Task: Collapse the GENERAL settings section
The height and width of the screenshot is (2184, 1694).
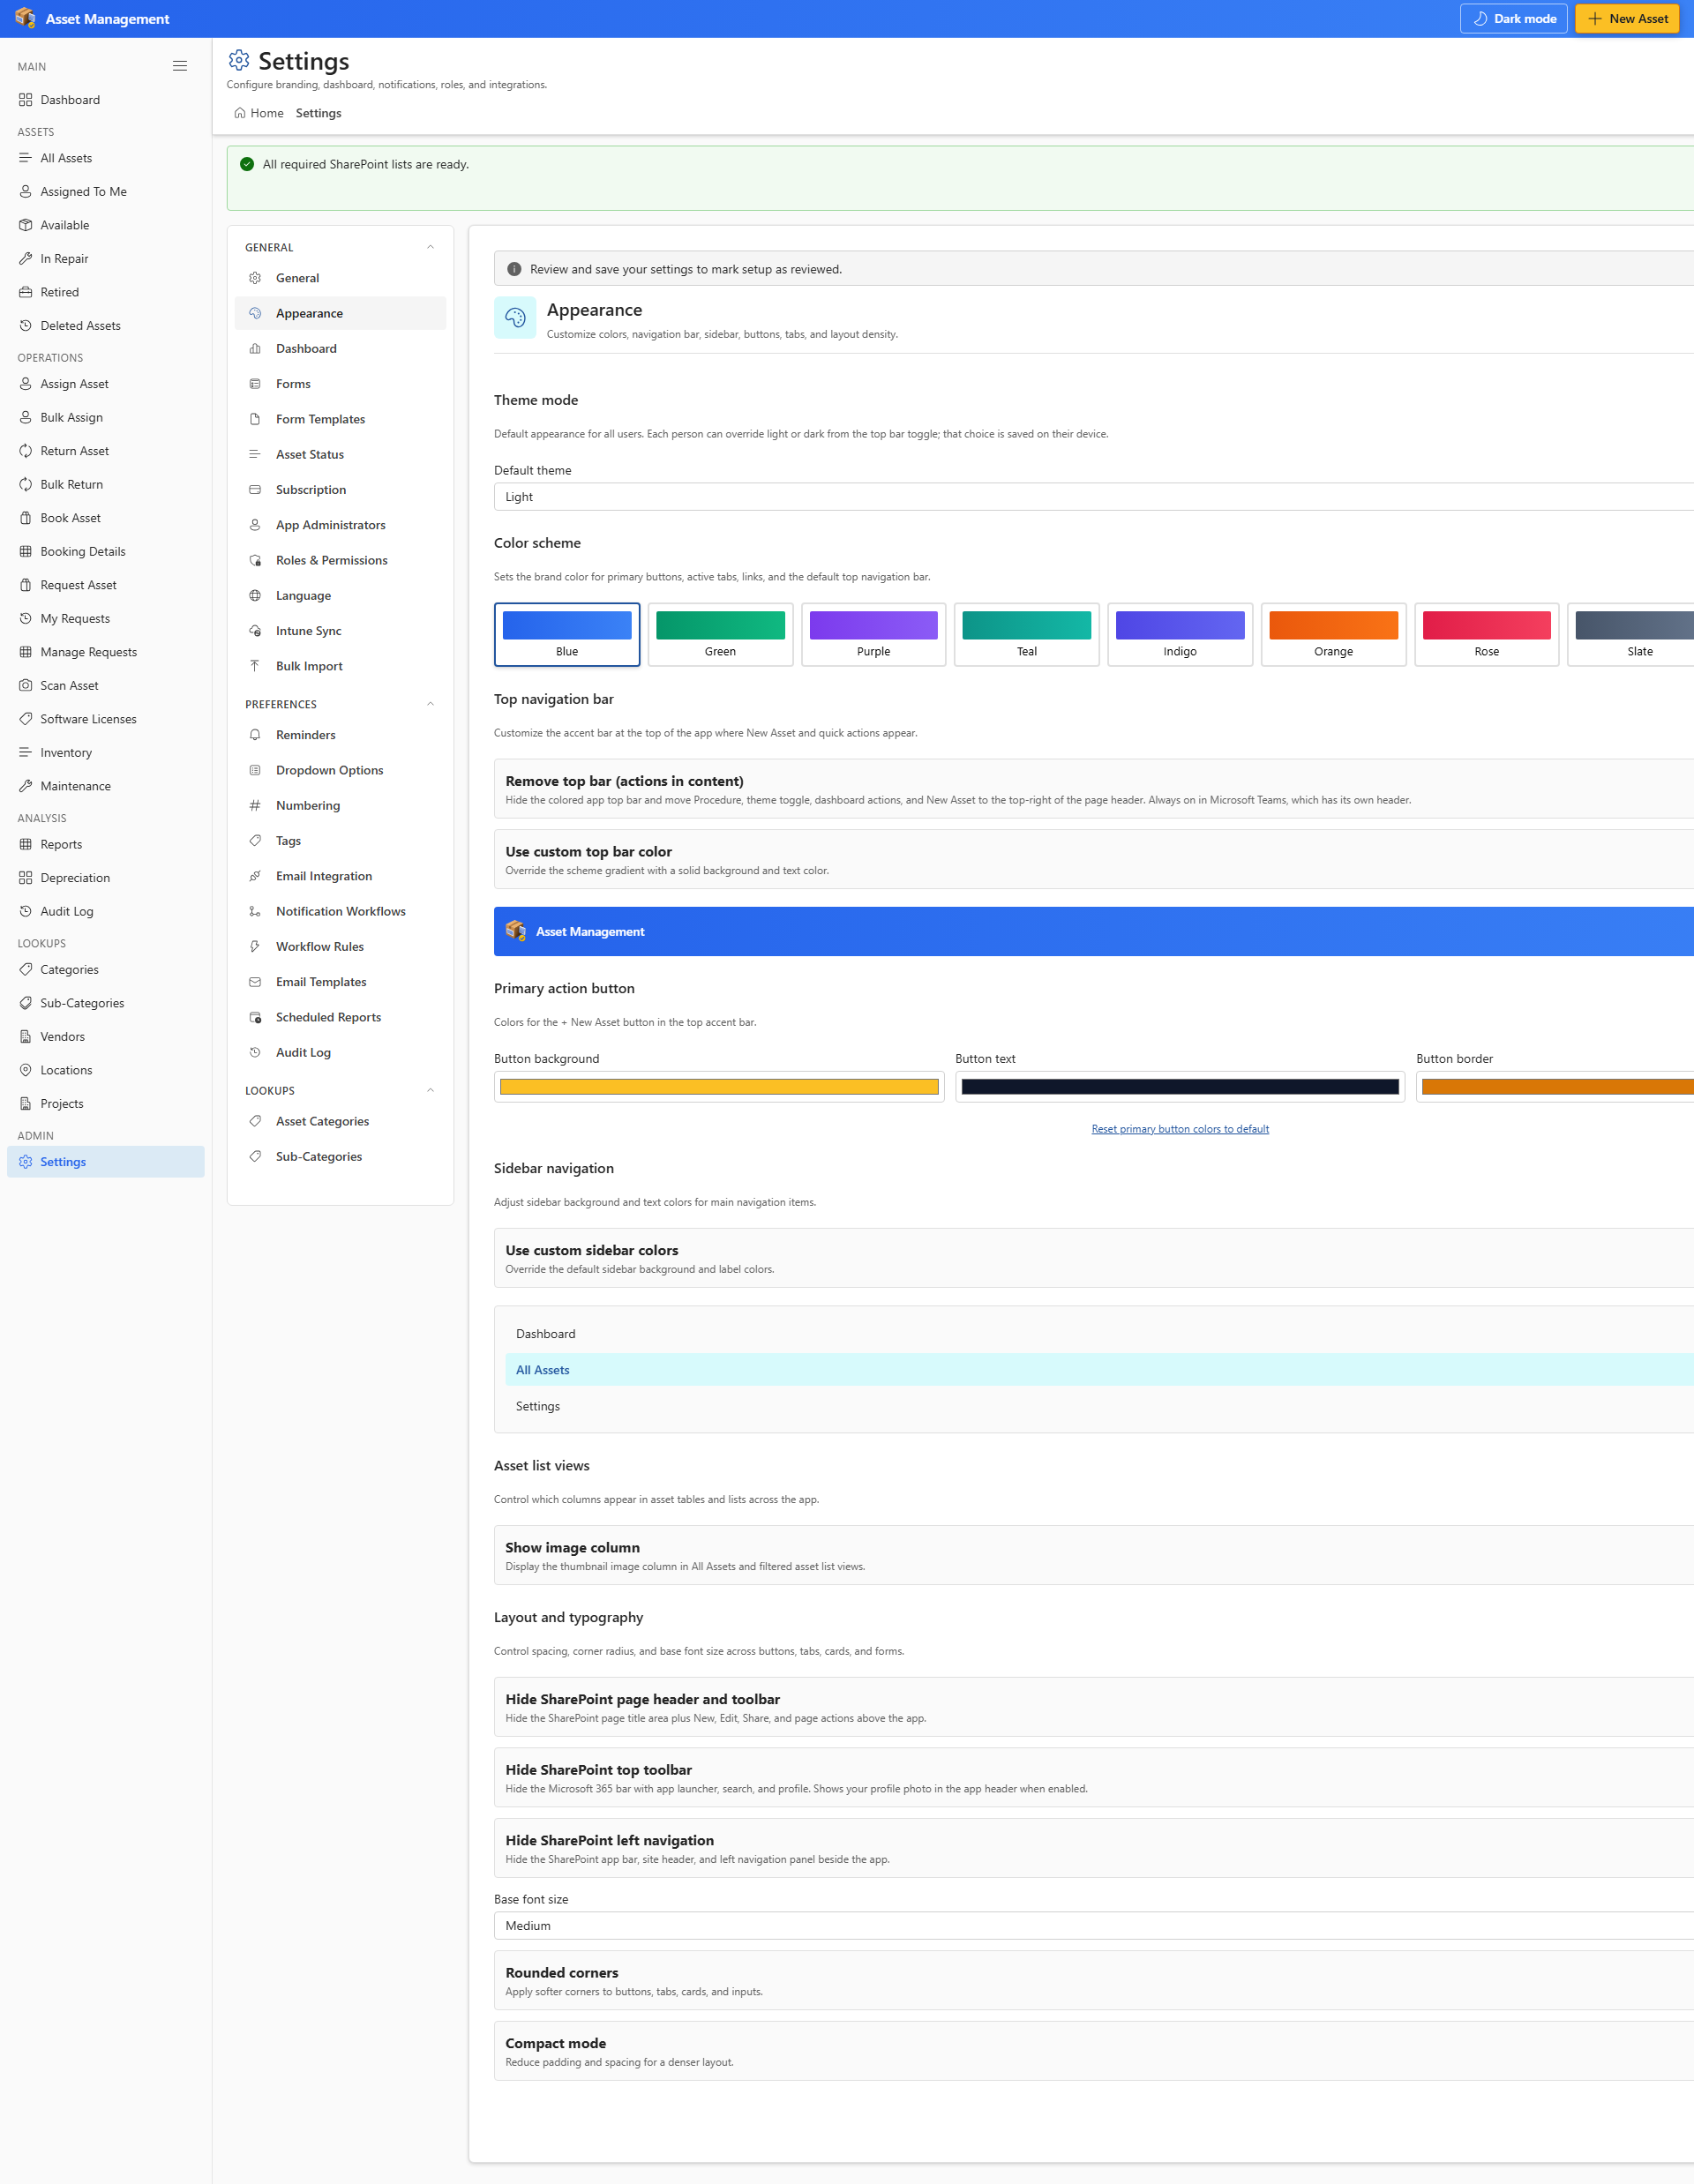Action: pos(430,247)
